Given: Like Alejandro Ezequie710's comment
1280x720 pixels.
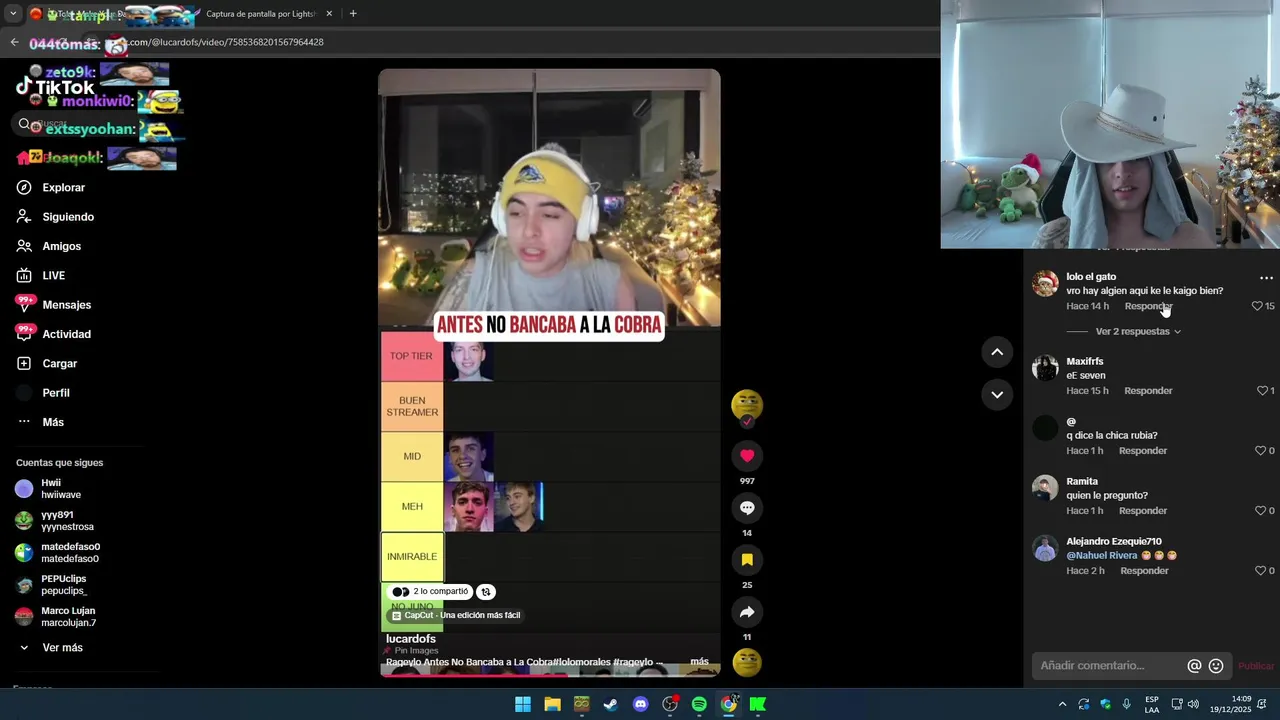Looking at the screenshot, I should pos(1260,571).
